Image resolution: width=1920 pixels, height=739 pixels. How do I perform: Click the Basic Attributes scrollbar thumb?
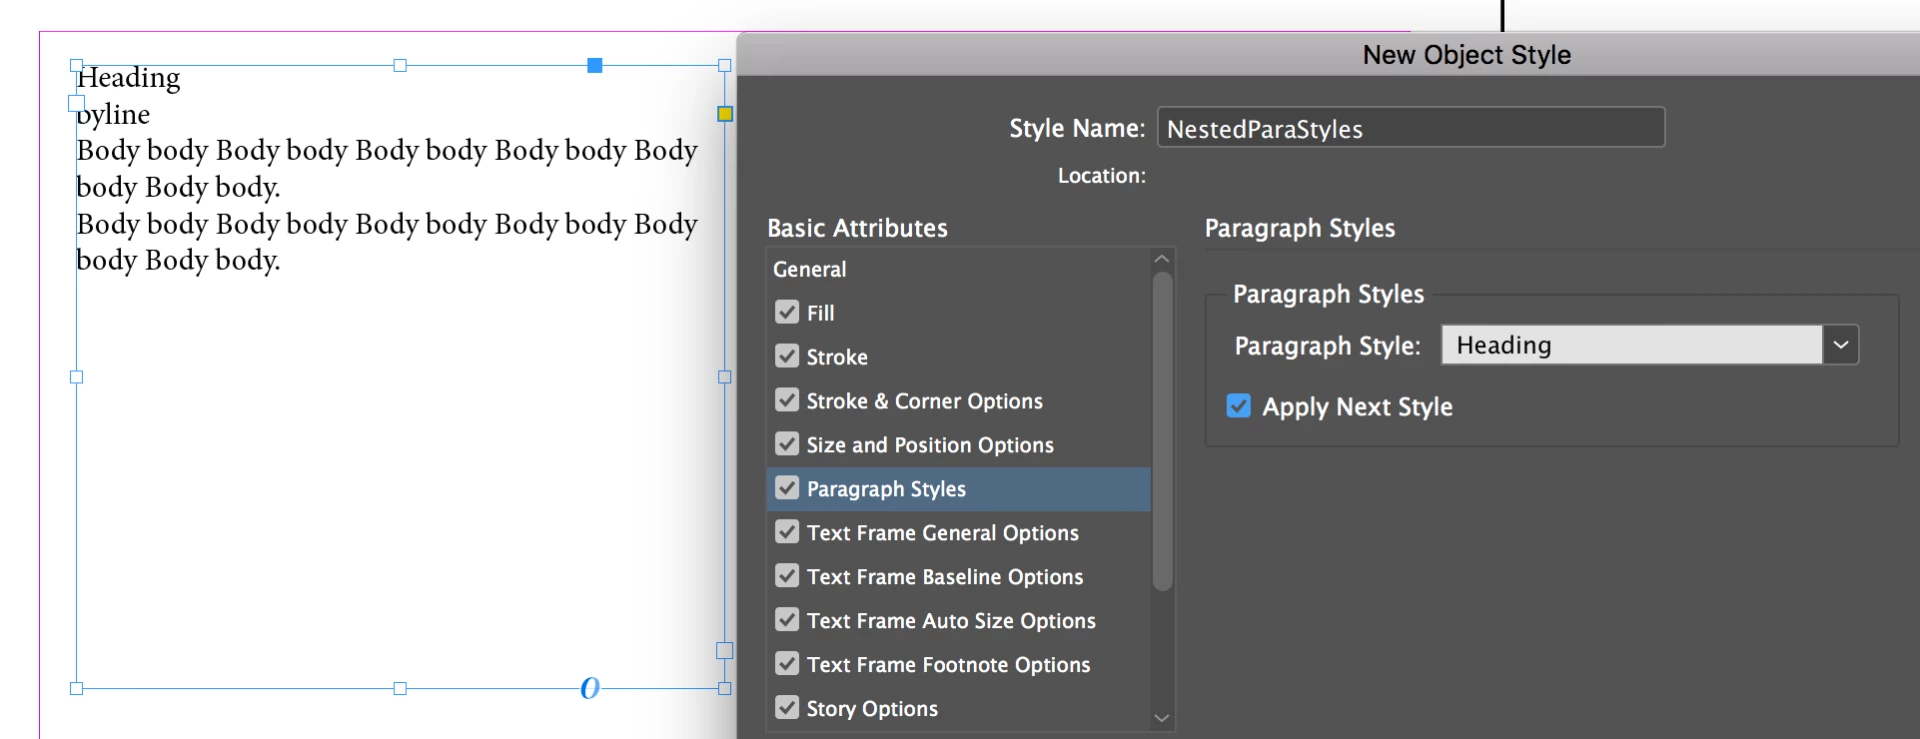coord(1162,430)
